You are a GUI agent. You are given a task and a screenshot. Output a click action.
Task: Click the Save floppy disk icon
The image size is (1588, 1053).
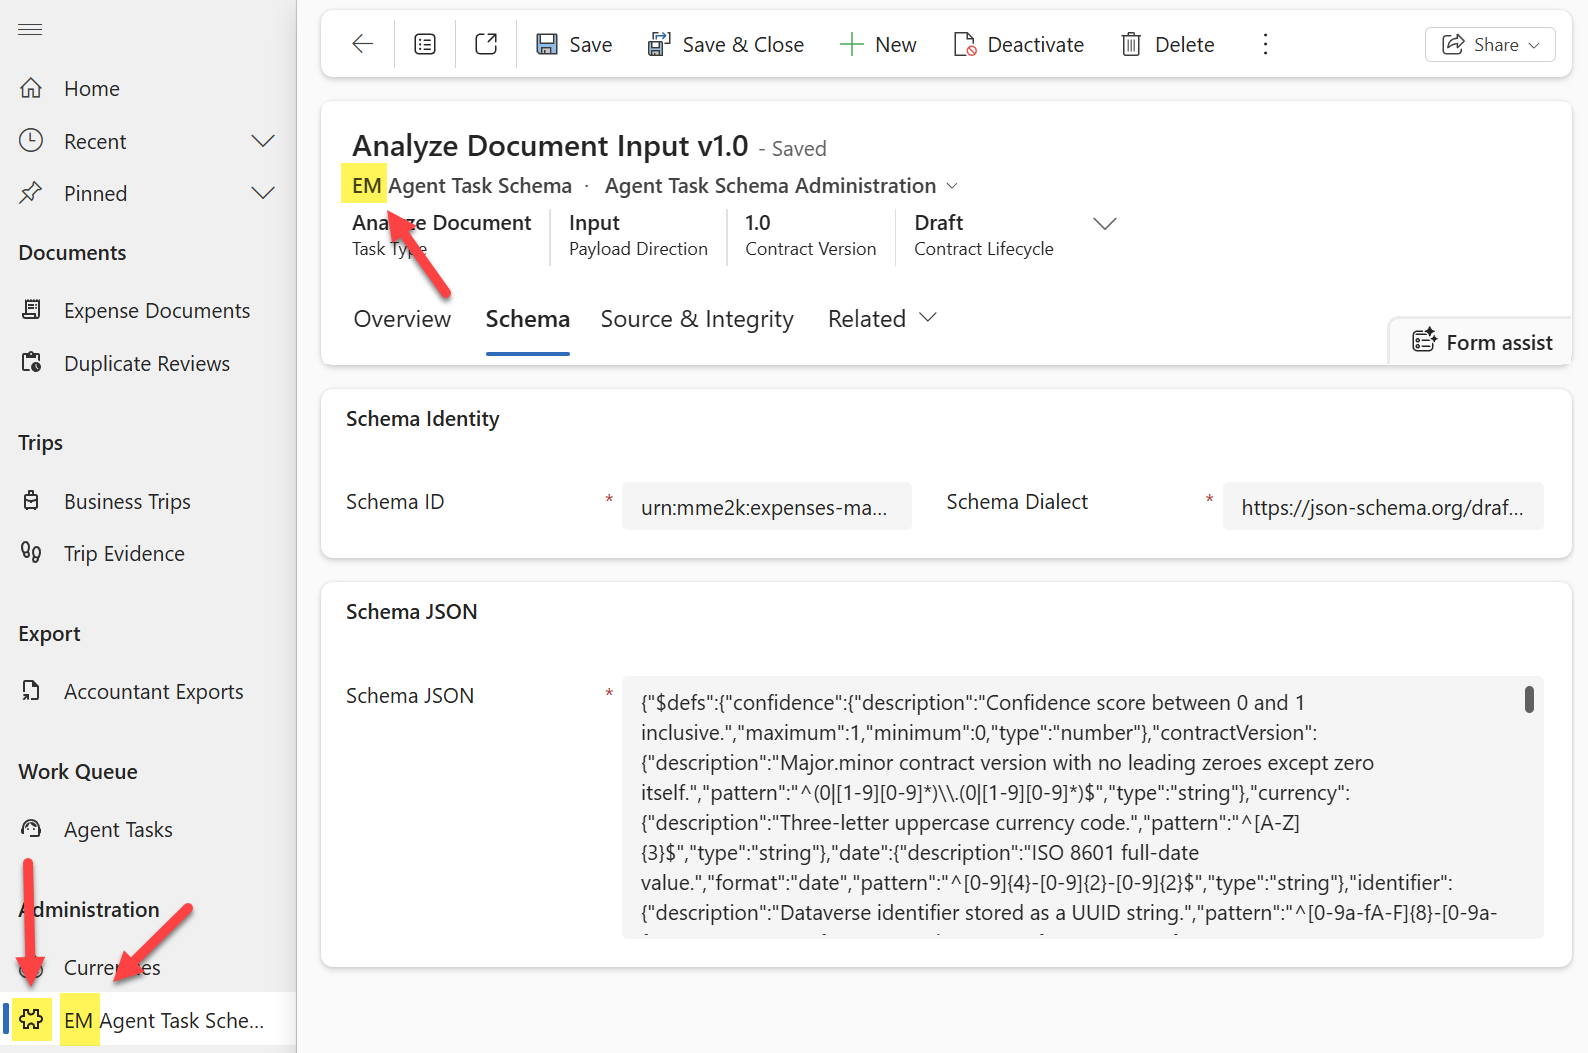(x=547, y=44)
